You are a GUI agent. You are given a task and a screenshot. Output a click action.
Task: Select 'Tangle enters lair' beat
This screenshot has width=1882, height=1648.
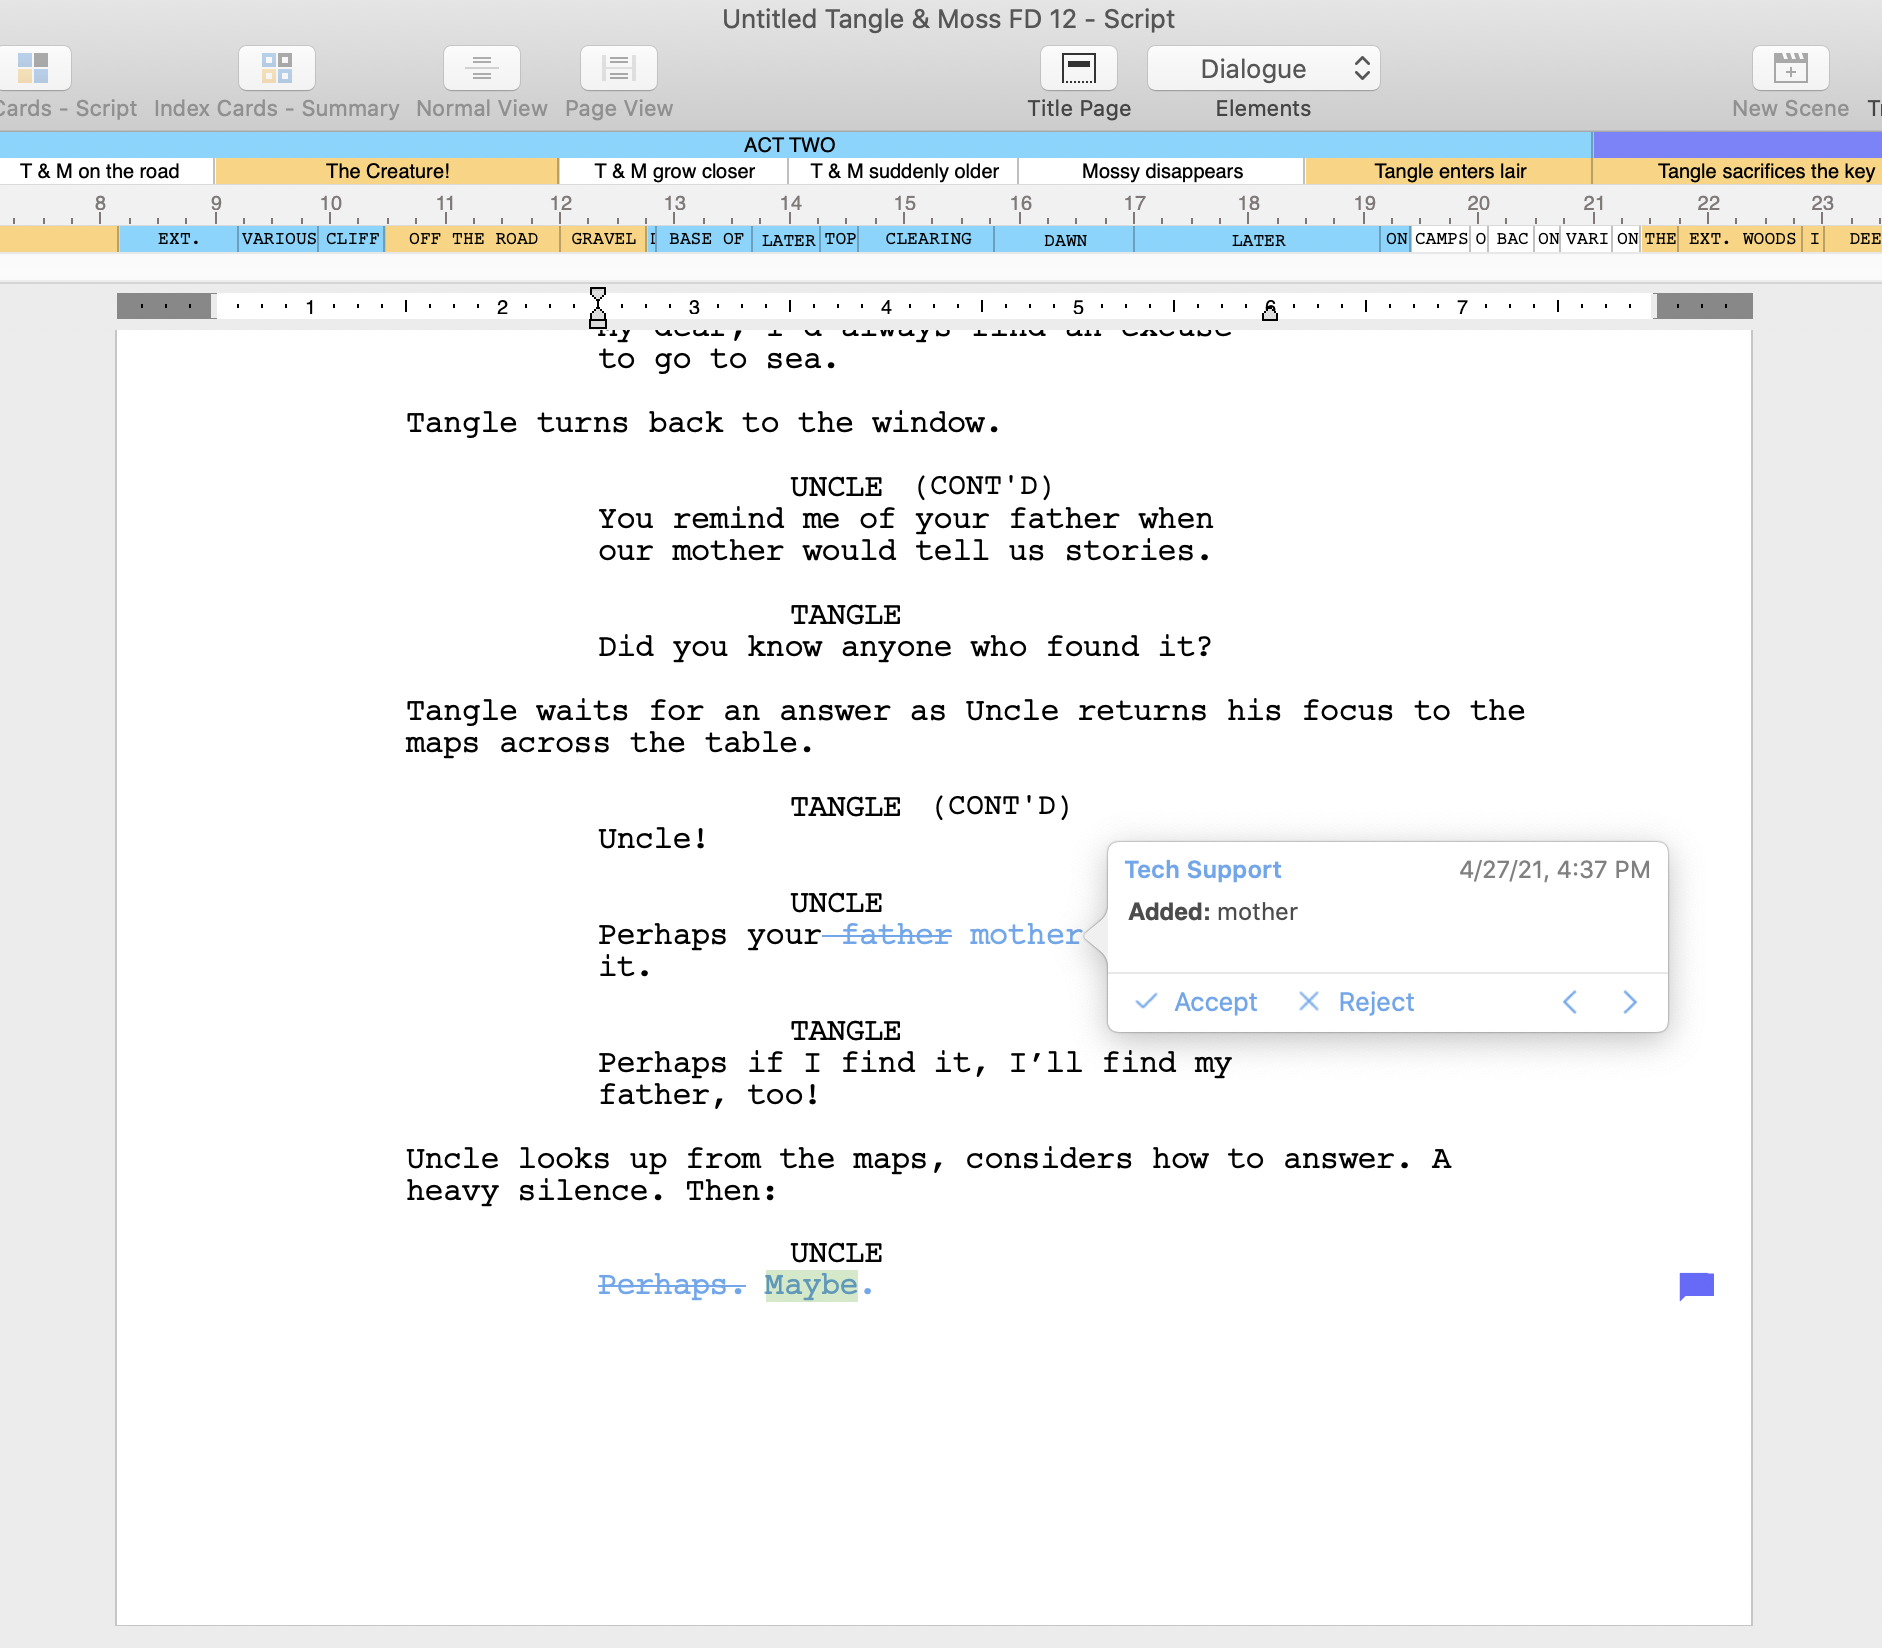(1449, 171)
